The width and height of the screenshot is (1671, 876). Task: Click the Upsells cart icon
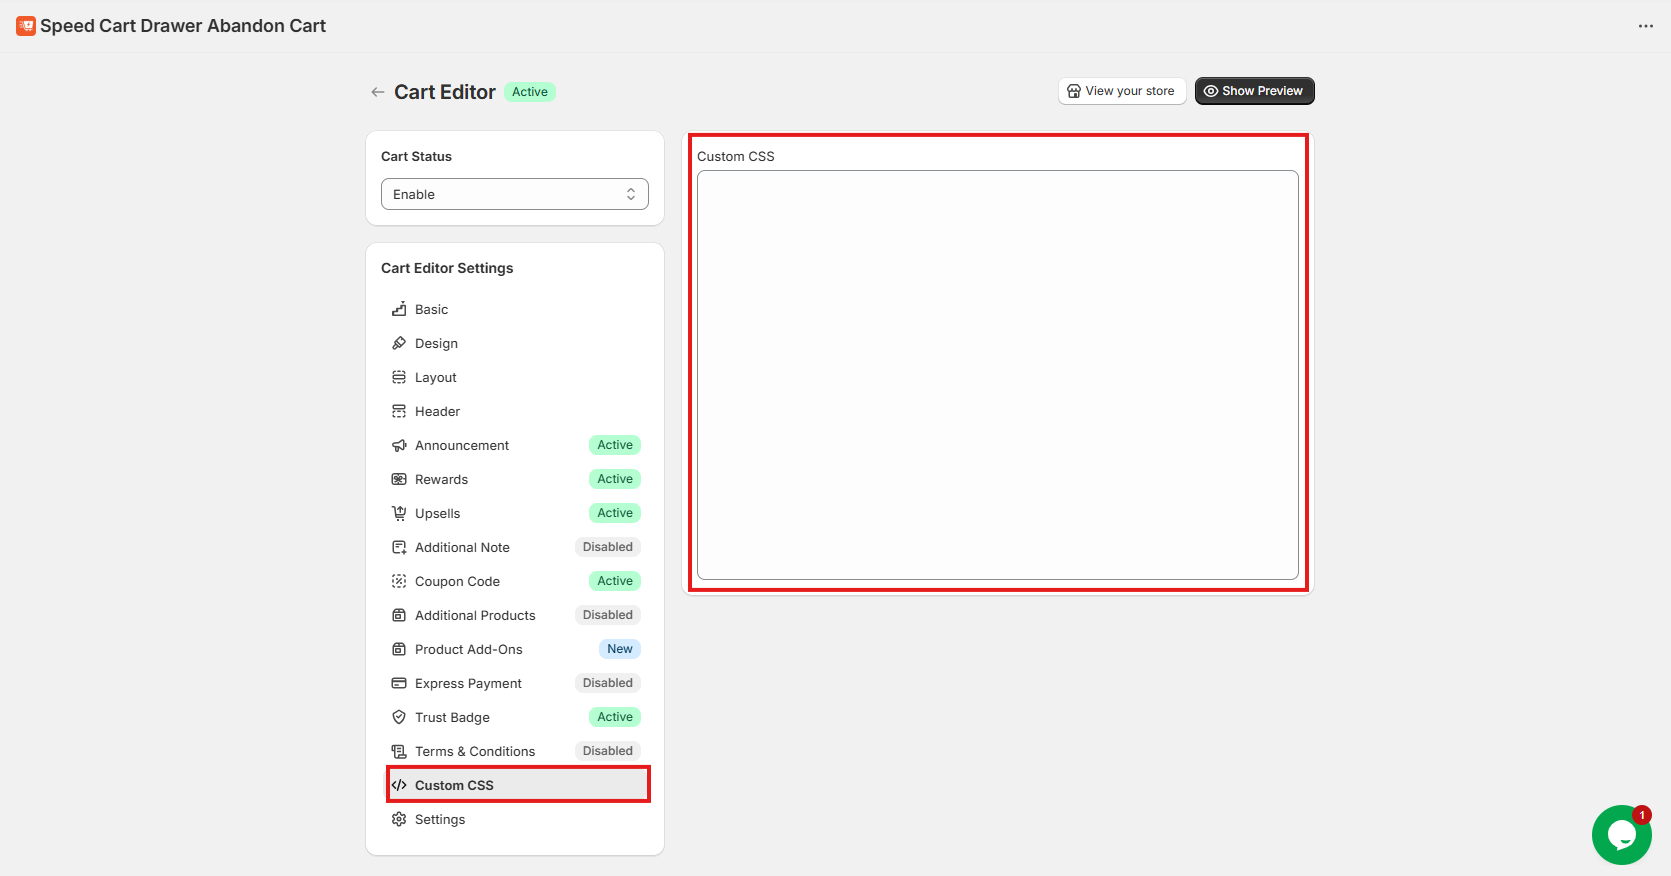coord(399,513)
